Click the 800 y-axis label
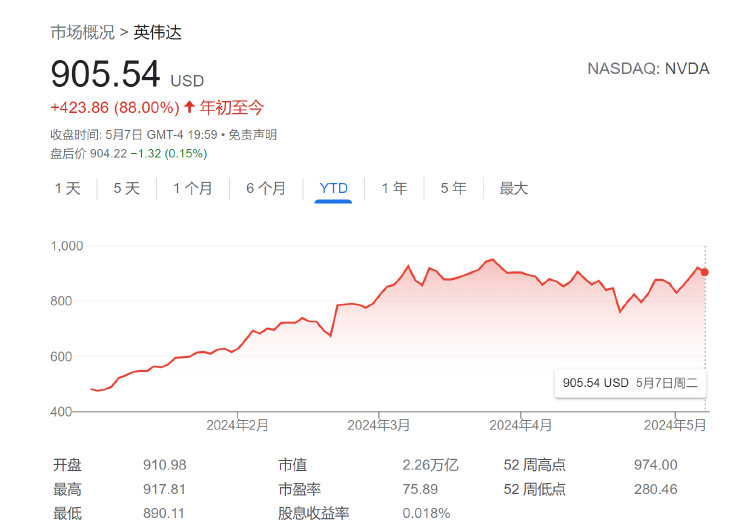This screenshot has width=750, height=529. 61,301
